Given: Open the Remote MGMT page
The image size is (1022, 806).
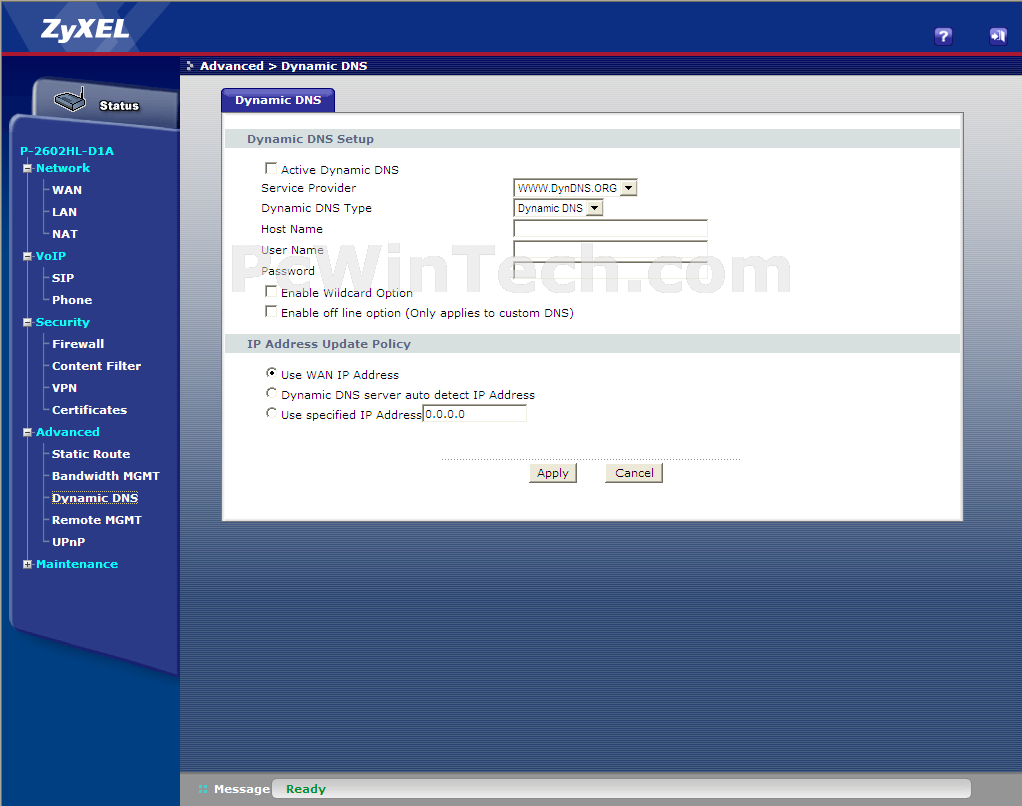Looking at the screenshot, I should click(97, 521).
